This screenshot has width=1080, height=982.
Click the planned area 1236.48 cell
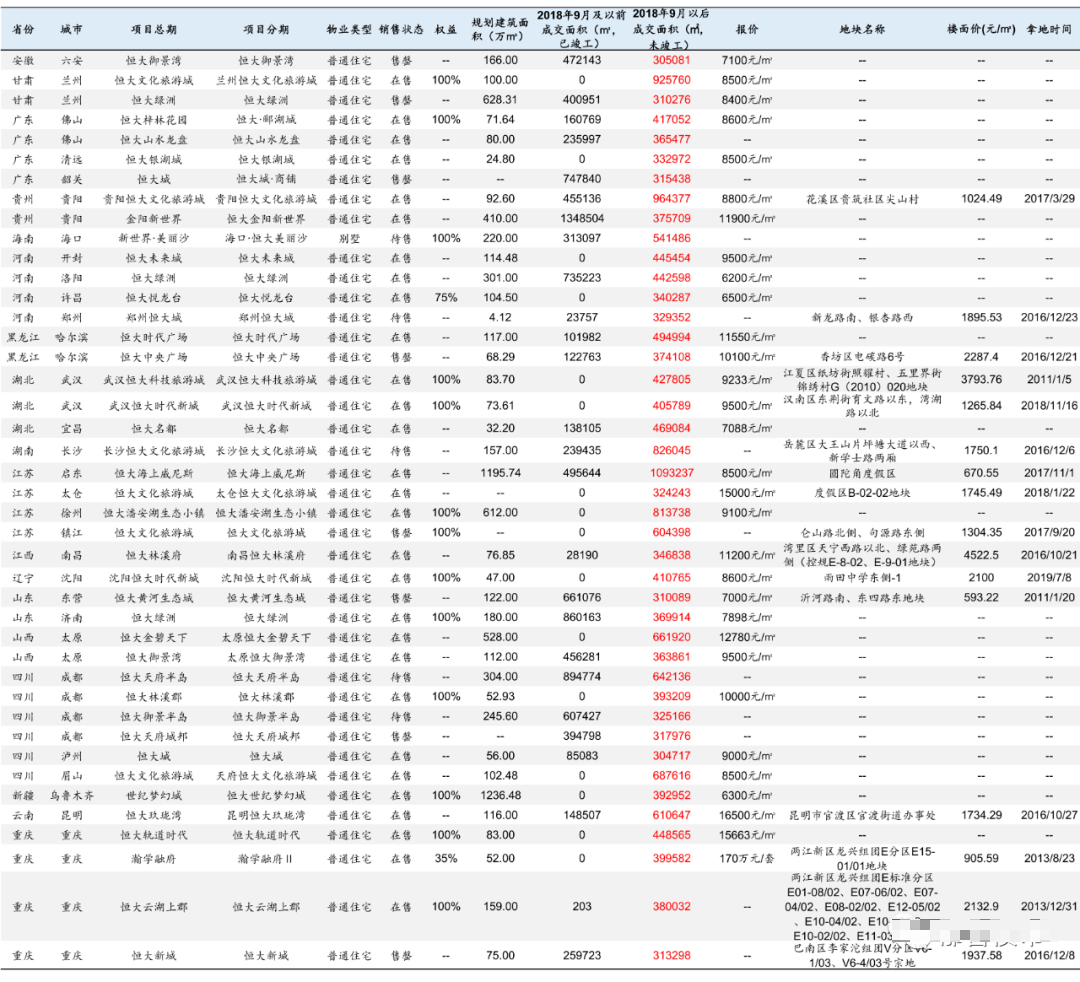[501, 796]
